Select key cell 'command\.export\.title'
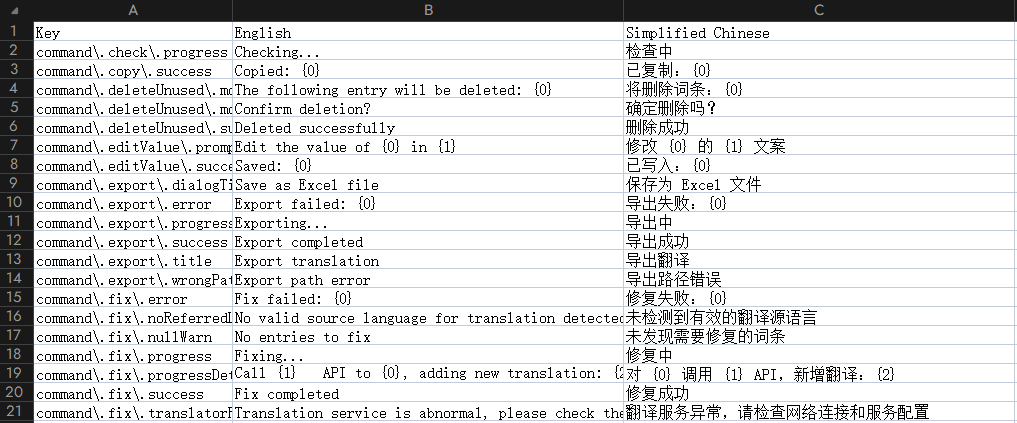 click(133, 260)
